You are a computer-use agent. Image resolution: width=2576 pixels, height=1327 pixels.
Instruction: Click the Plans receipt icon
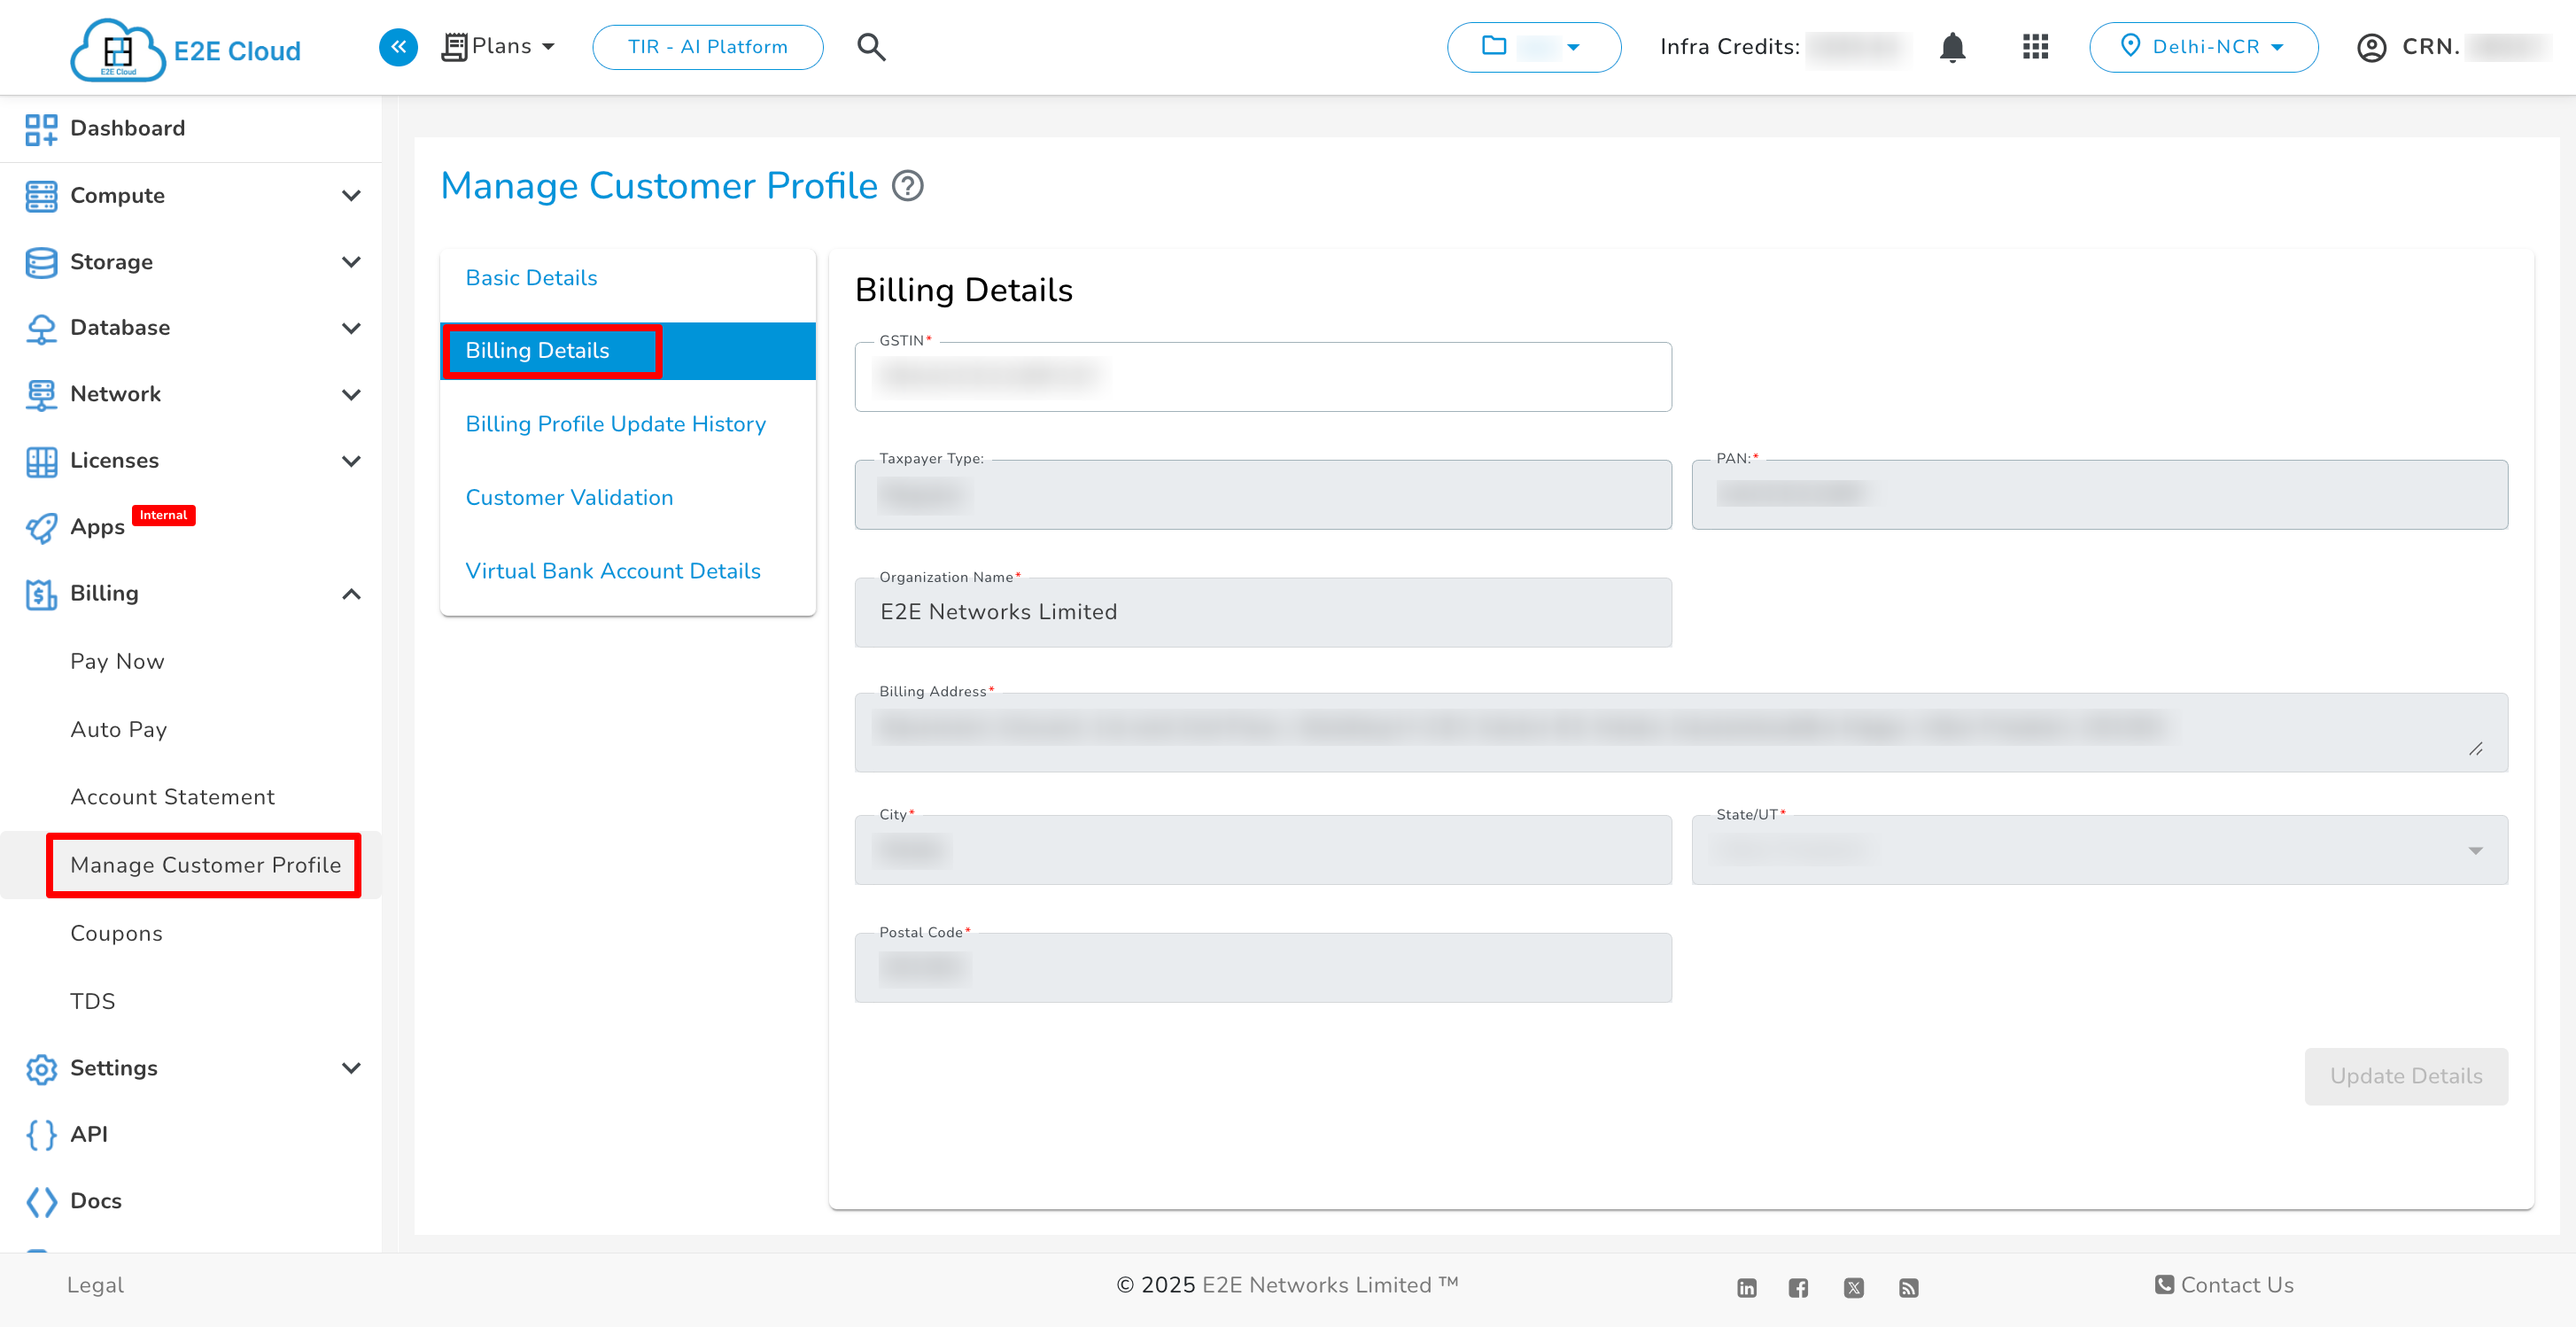454,47
